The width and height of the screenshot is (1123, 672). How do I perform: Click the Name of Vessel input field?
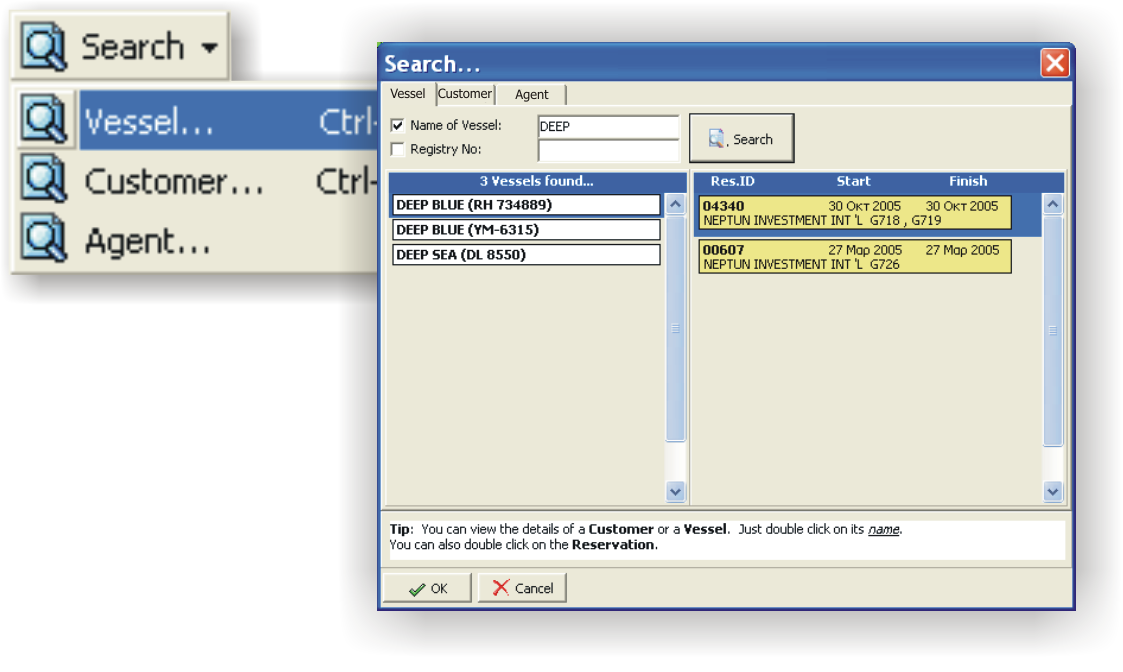[607, 126]
